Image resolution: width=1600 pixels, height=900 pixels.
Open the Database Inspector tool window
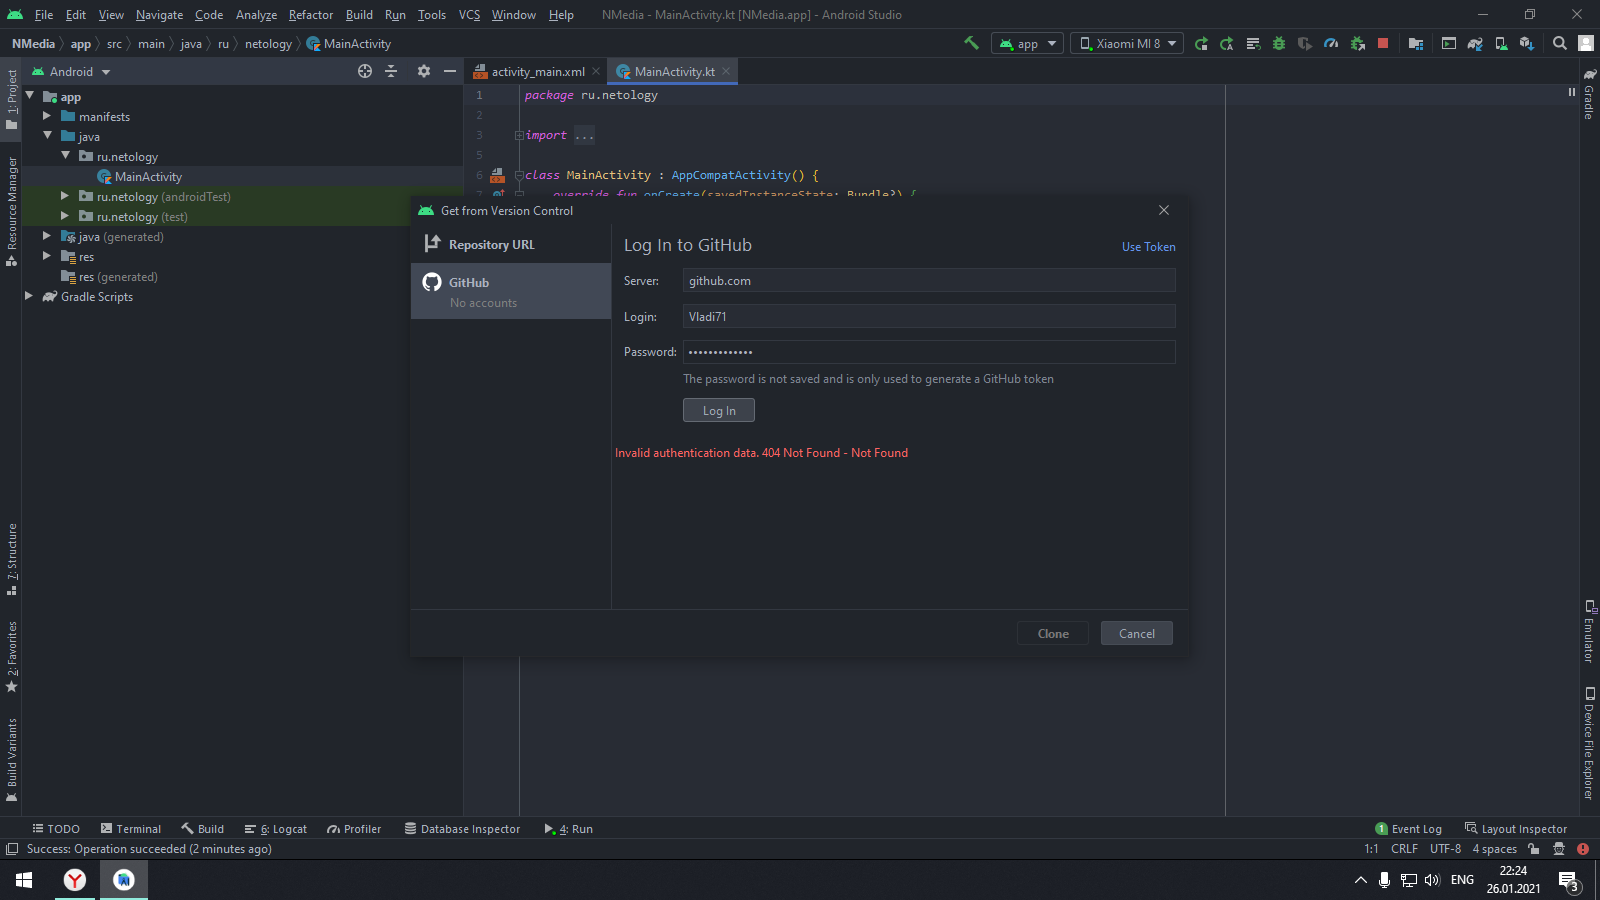(462, 829)
